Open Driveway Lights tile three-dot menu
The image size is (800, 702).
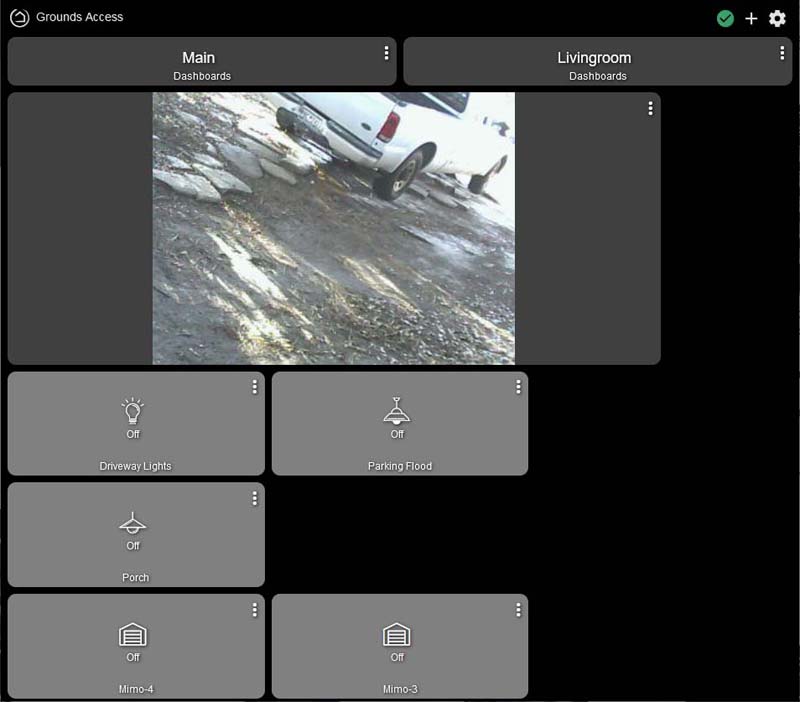click(x=254, y=387)
